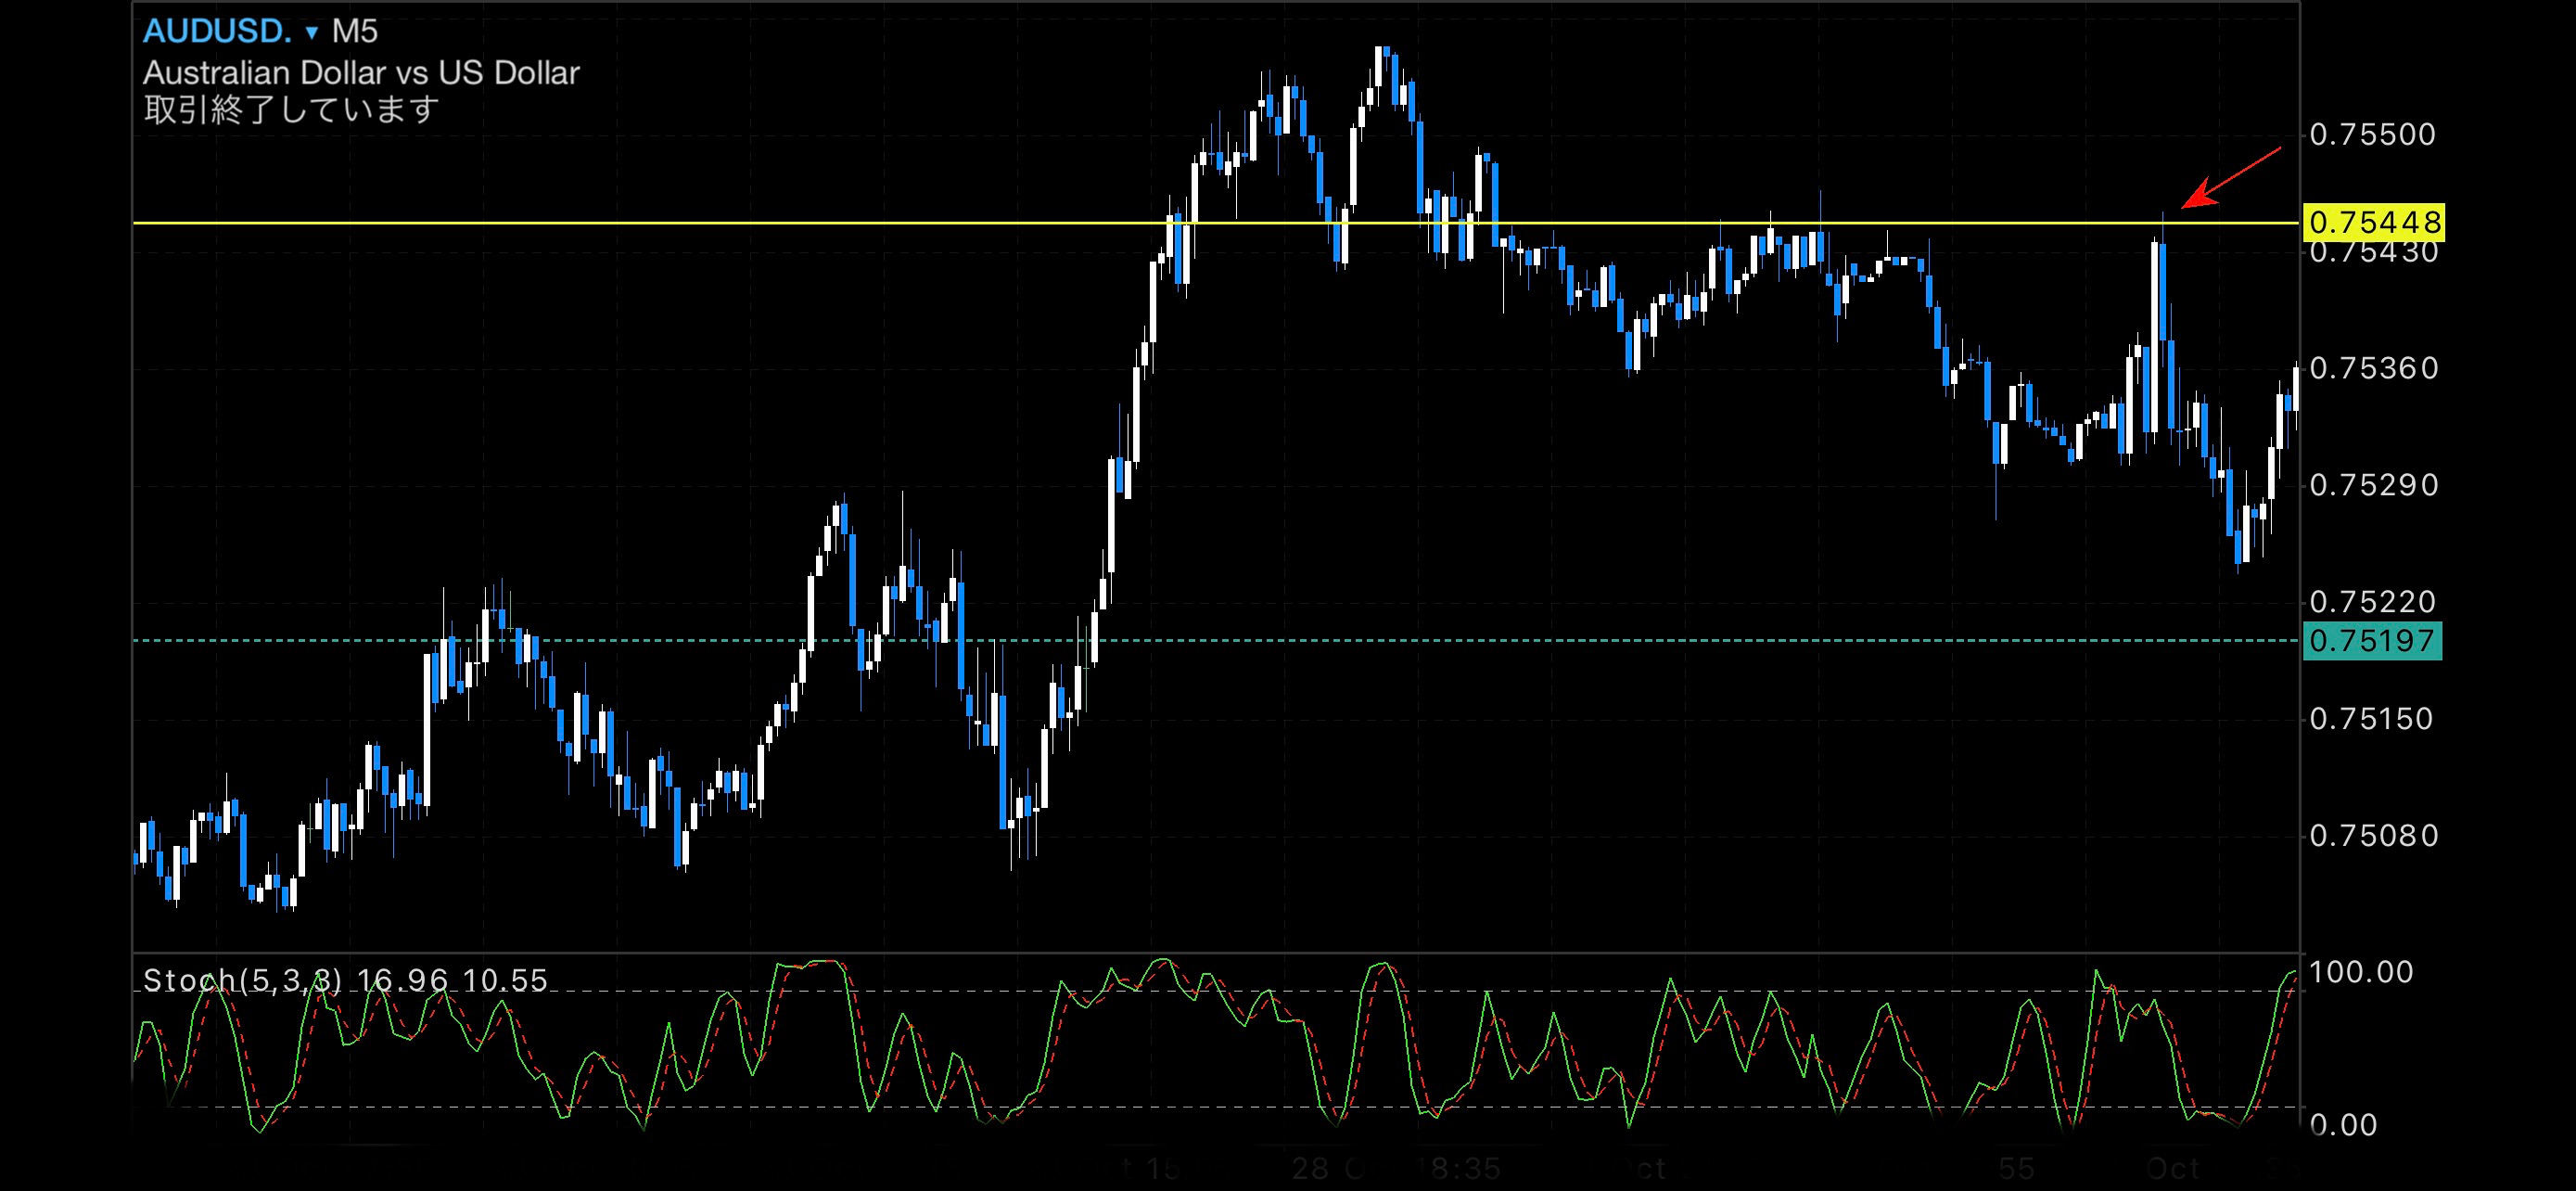The image size is (2576, 1191).
Task: Click the 0.75360 price scale label
Action: coord(2372,369)
